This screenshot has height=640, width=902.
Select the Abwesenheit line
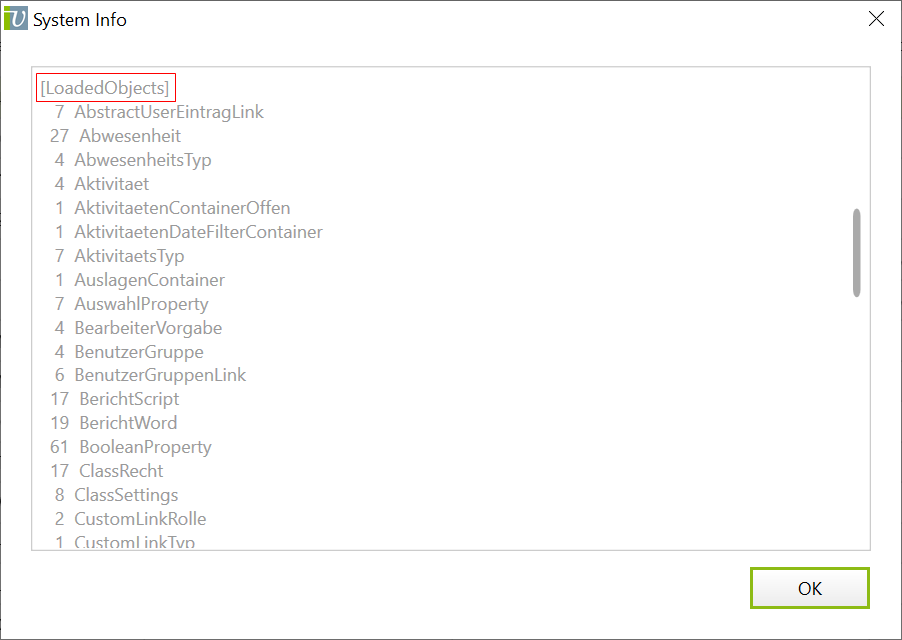tap(130, 136)
